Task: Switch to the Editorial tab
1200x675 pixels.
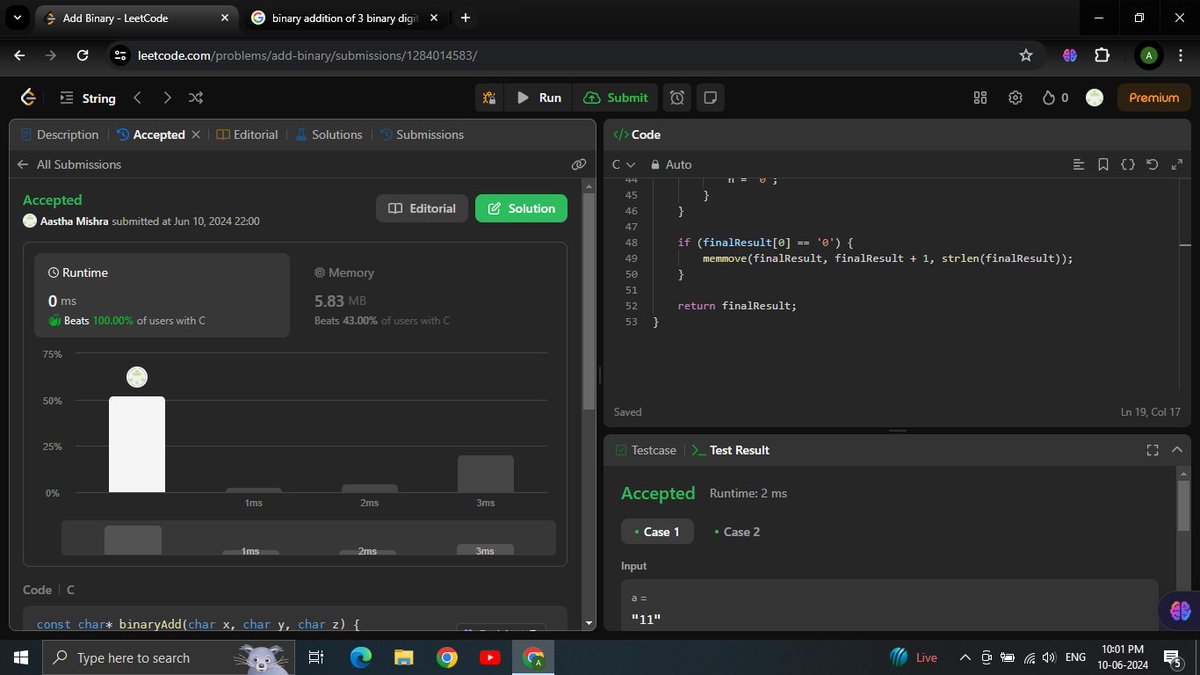Action: click(x=247, y=134)
